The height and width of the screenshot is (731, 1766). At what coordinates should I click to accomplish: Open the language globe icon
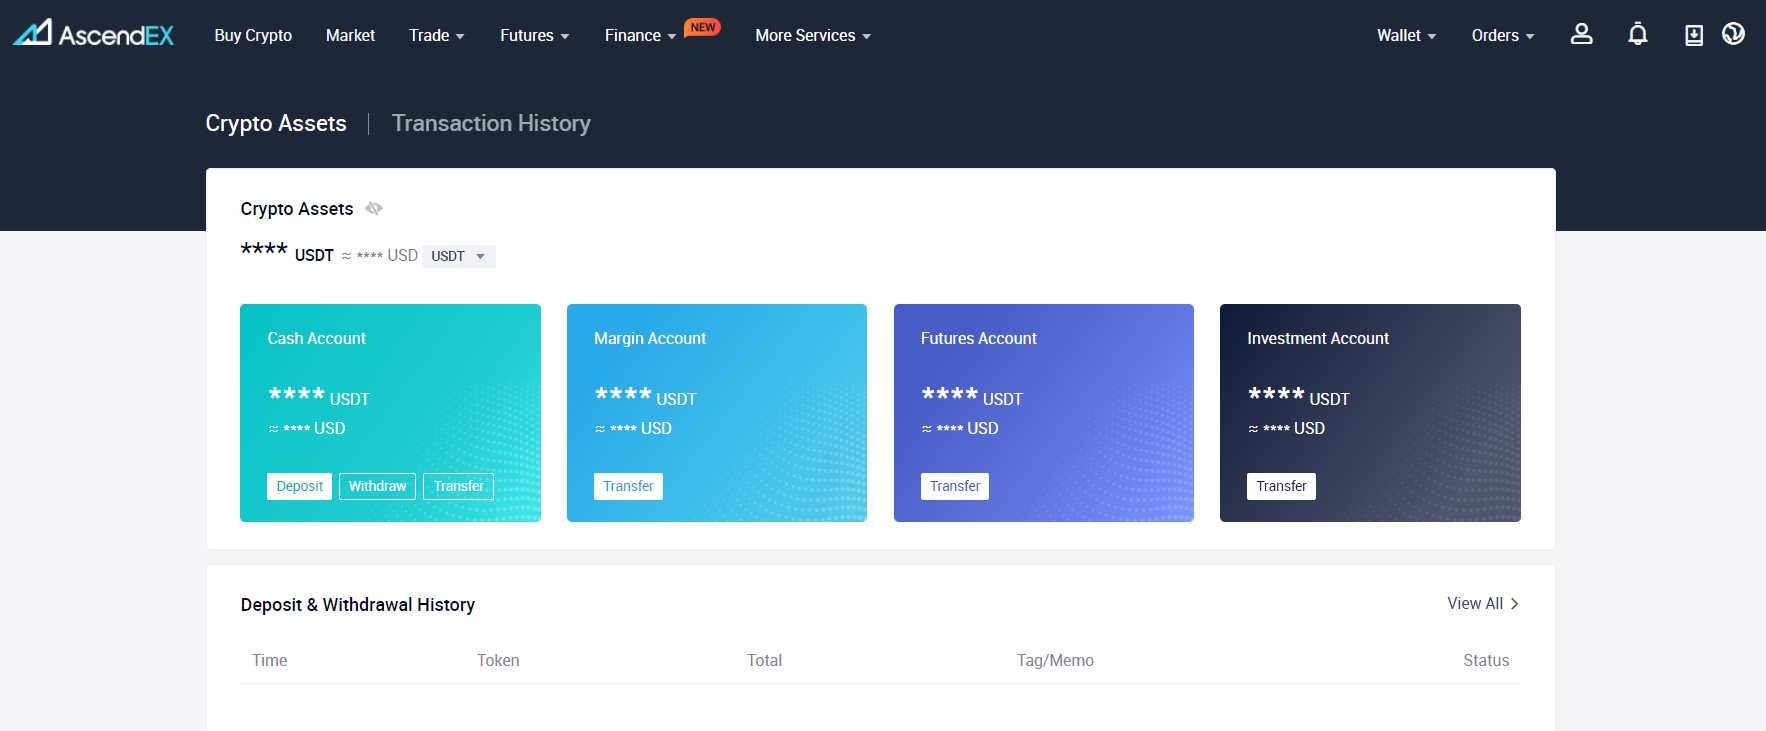coord(1733,34)
